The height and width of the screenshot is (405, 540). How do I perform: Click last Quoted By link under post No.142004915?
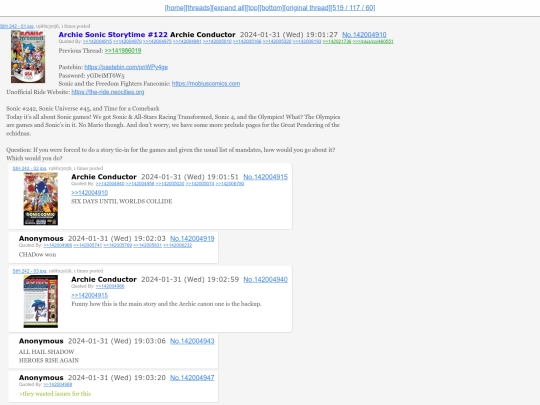click(230, 184)
